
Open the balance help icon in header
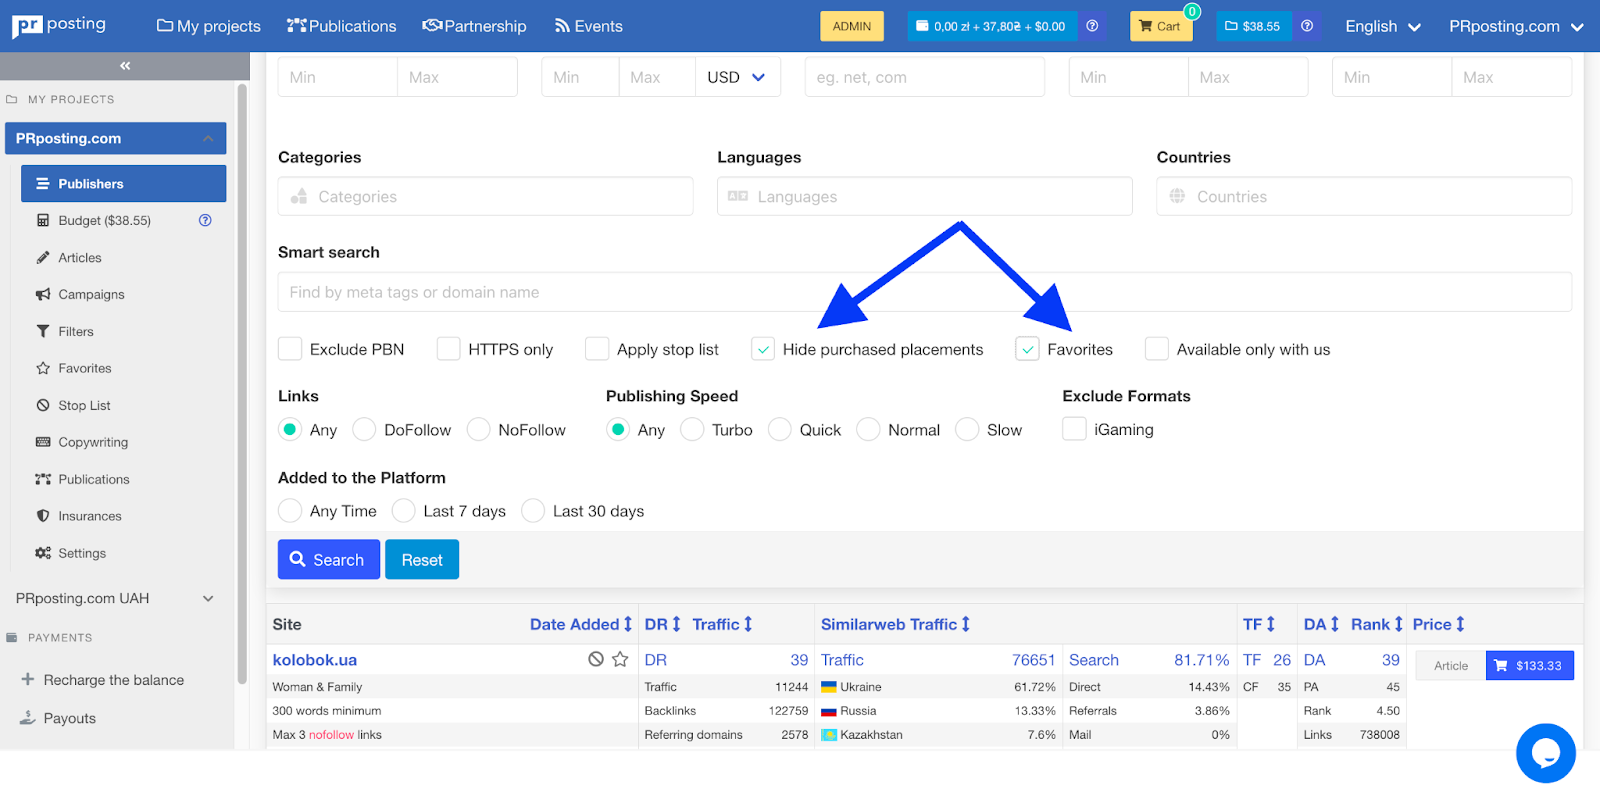point(1092,26)
